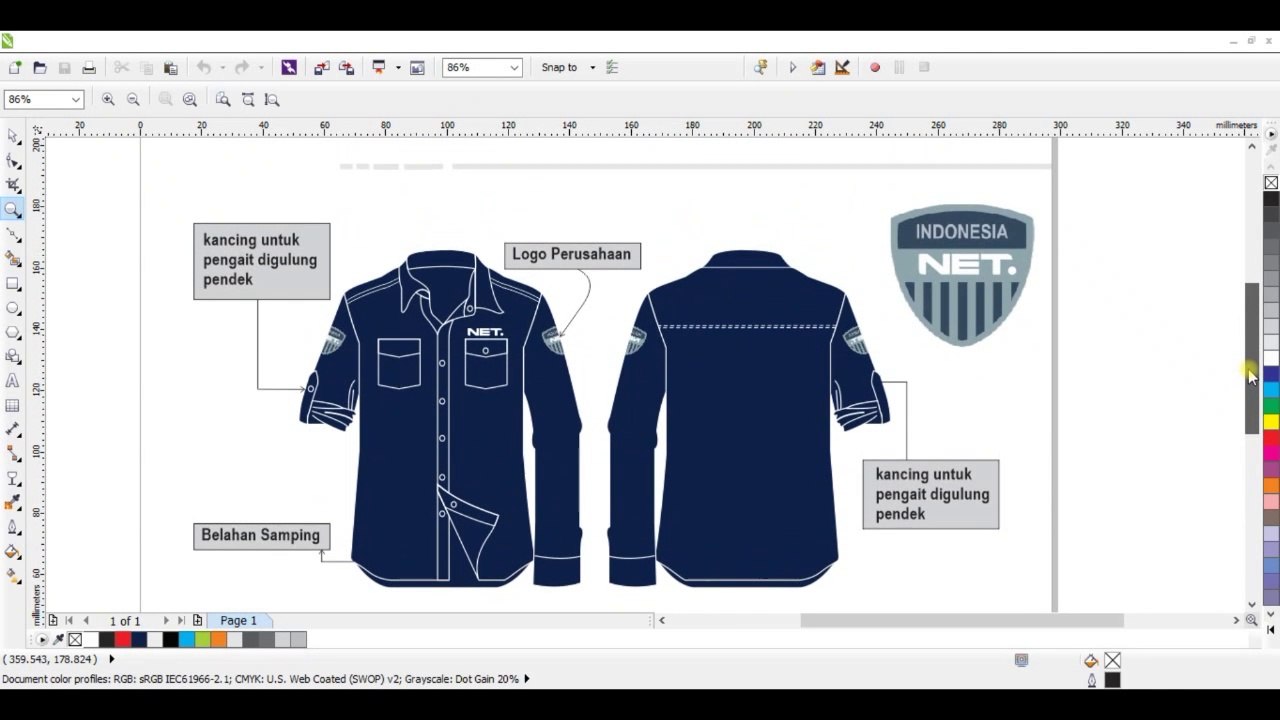Select the Ellipse tool
1280x720 pixels.
click(14, 308)
